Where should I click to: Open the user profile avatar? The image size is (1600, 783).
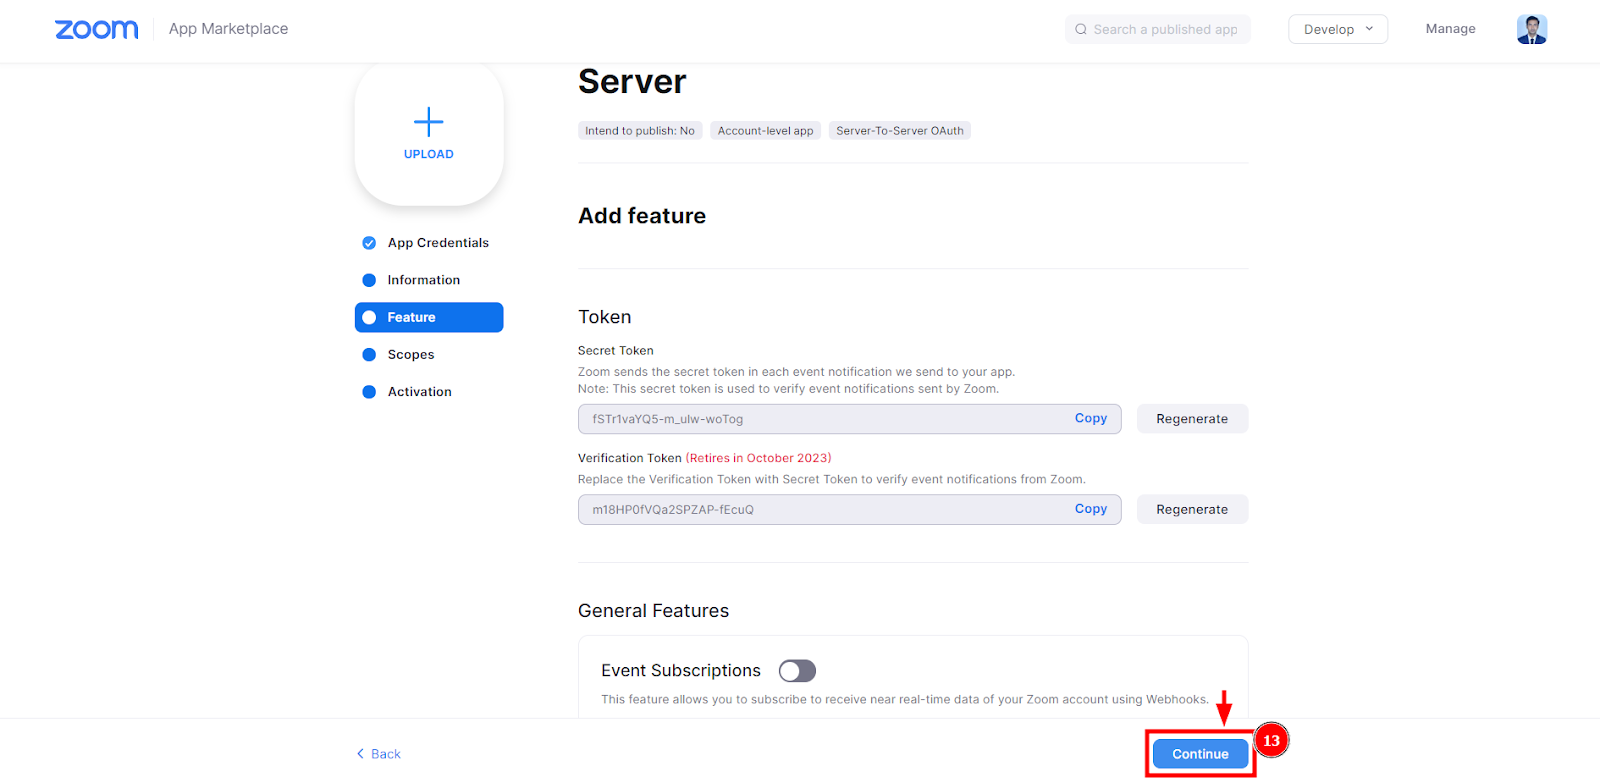point(1531,29)
